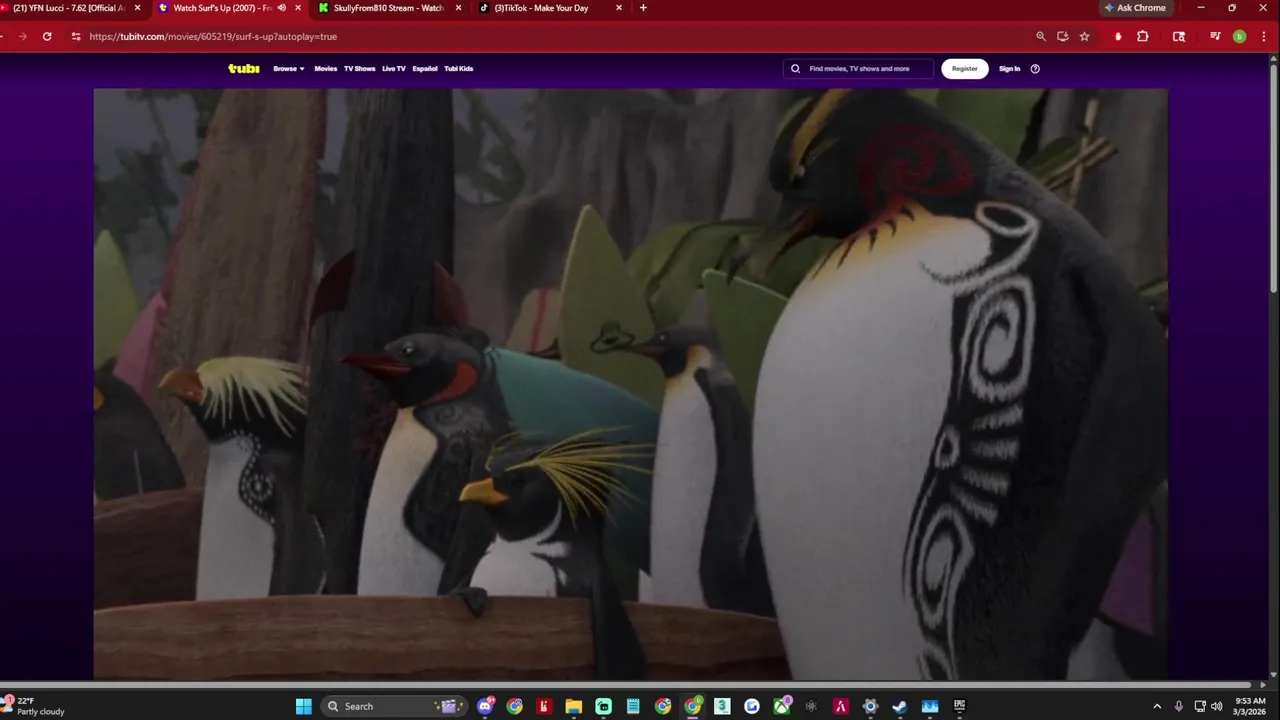The image size is (1280, 720).
Task: Open the TV Shows section
Action: click(359, 69)
